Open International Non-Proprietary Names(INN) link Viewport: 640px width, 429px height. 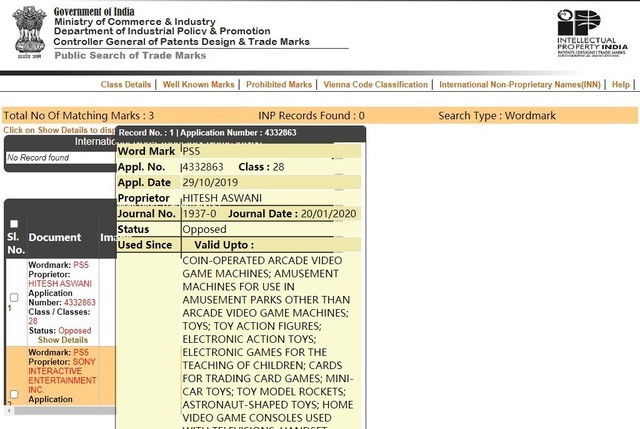point(520,84)
